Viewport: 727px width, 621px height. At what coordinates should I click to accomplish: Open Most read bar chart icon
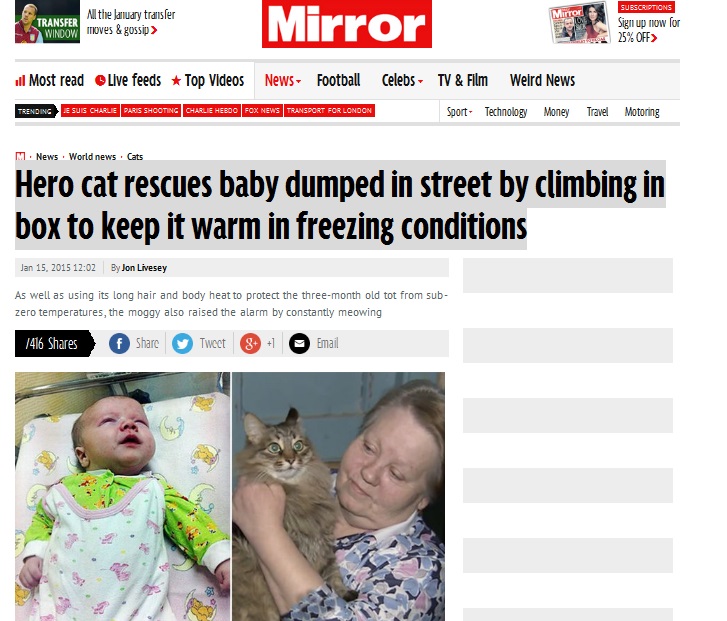click(x=20, y=81)
